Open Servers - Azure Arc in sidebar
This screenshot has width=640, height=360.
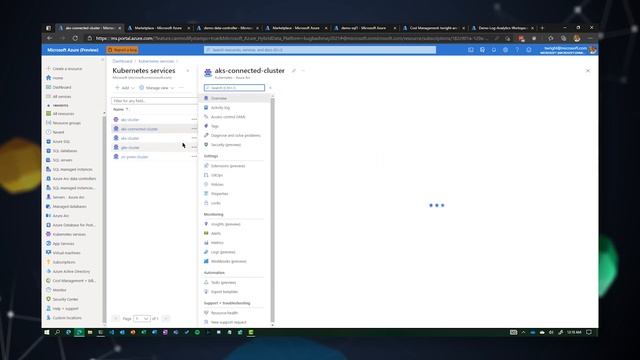(x=68, y=197)
